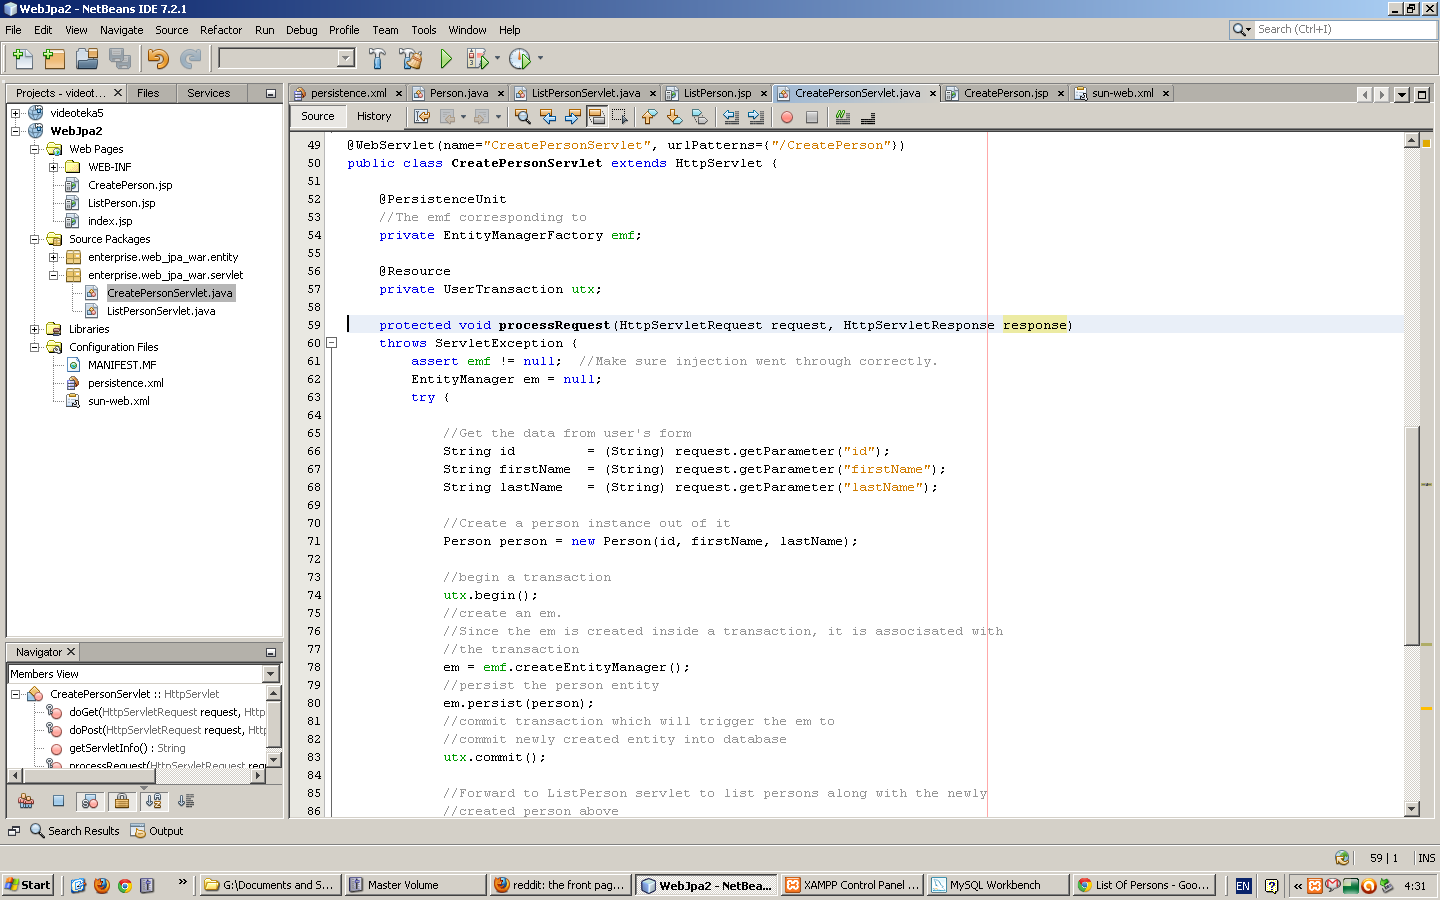
Task: Toggle Sort by Name A-Z in Navigator
Action: [154, 801]
